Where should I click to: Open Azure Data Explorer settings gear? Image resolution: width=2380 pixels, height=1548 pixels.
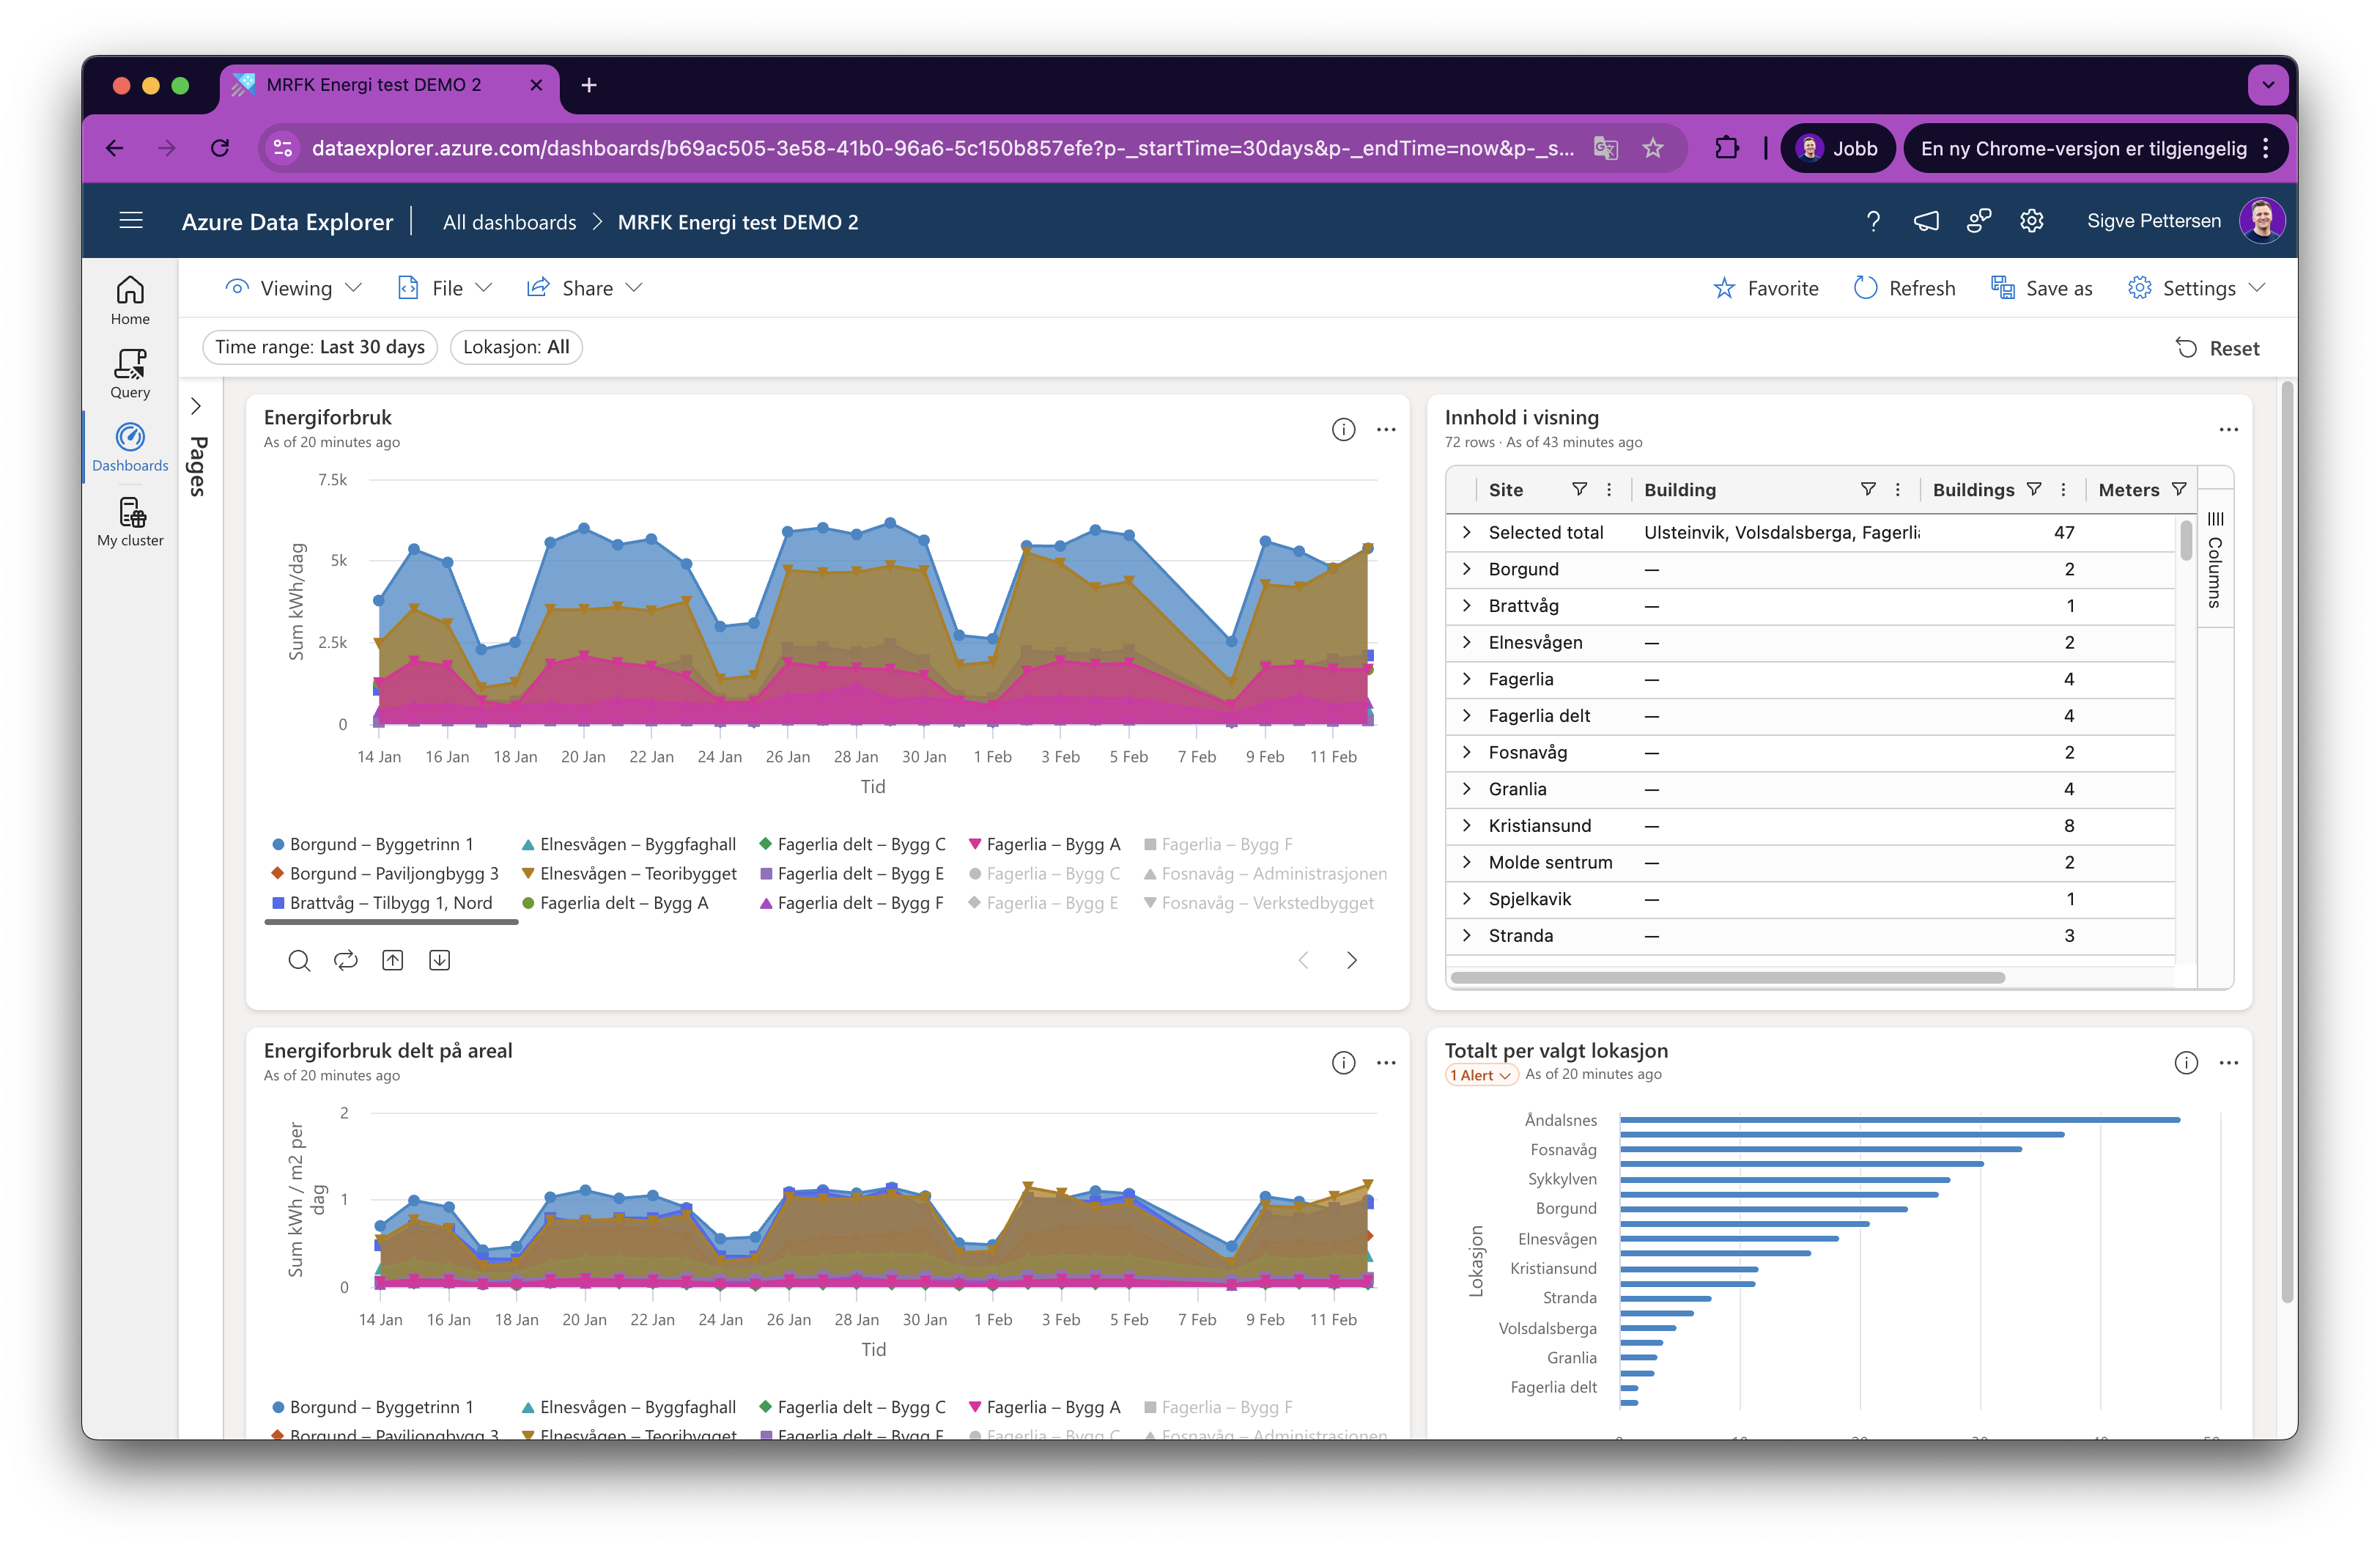click(x=2031, y=221)
